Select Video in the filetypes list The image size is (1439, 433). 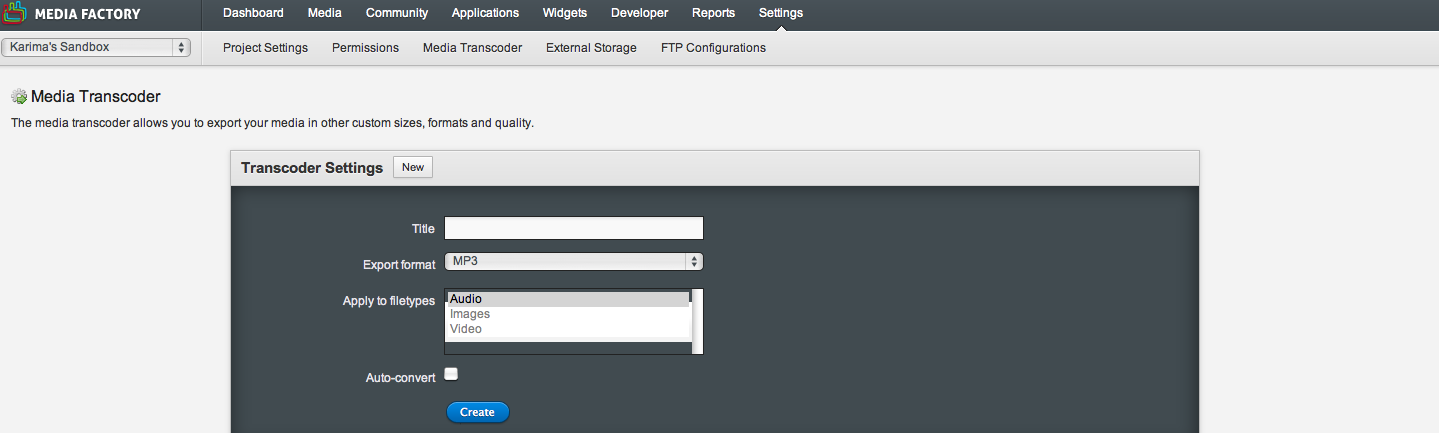pyautogui.click(x=568, y=329)
